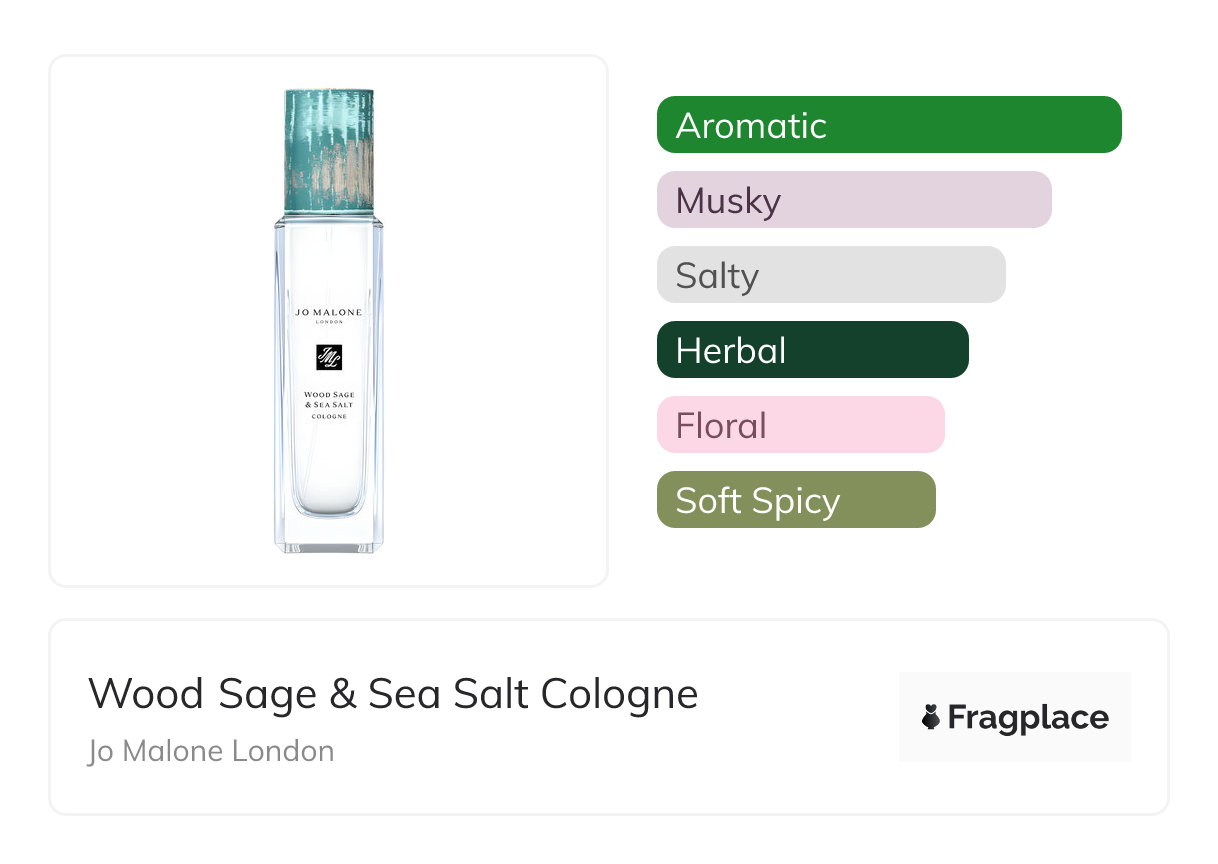Image resolution: width=1218 pixels, height=864 pixels.
Task: Click the word Aromatic in the green bar
Action: 751,125
